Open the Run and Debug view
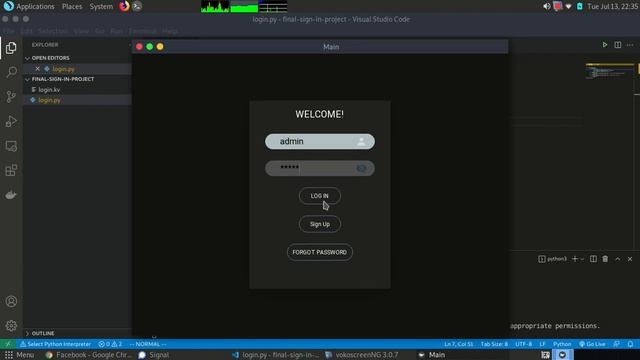This screenshot has width=640, height=360. tap(11, 121)
